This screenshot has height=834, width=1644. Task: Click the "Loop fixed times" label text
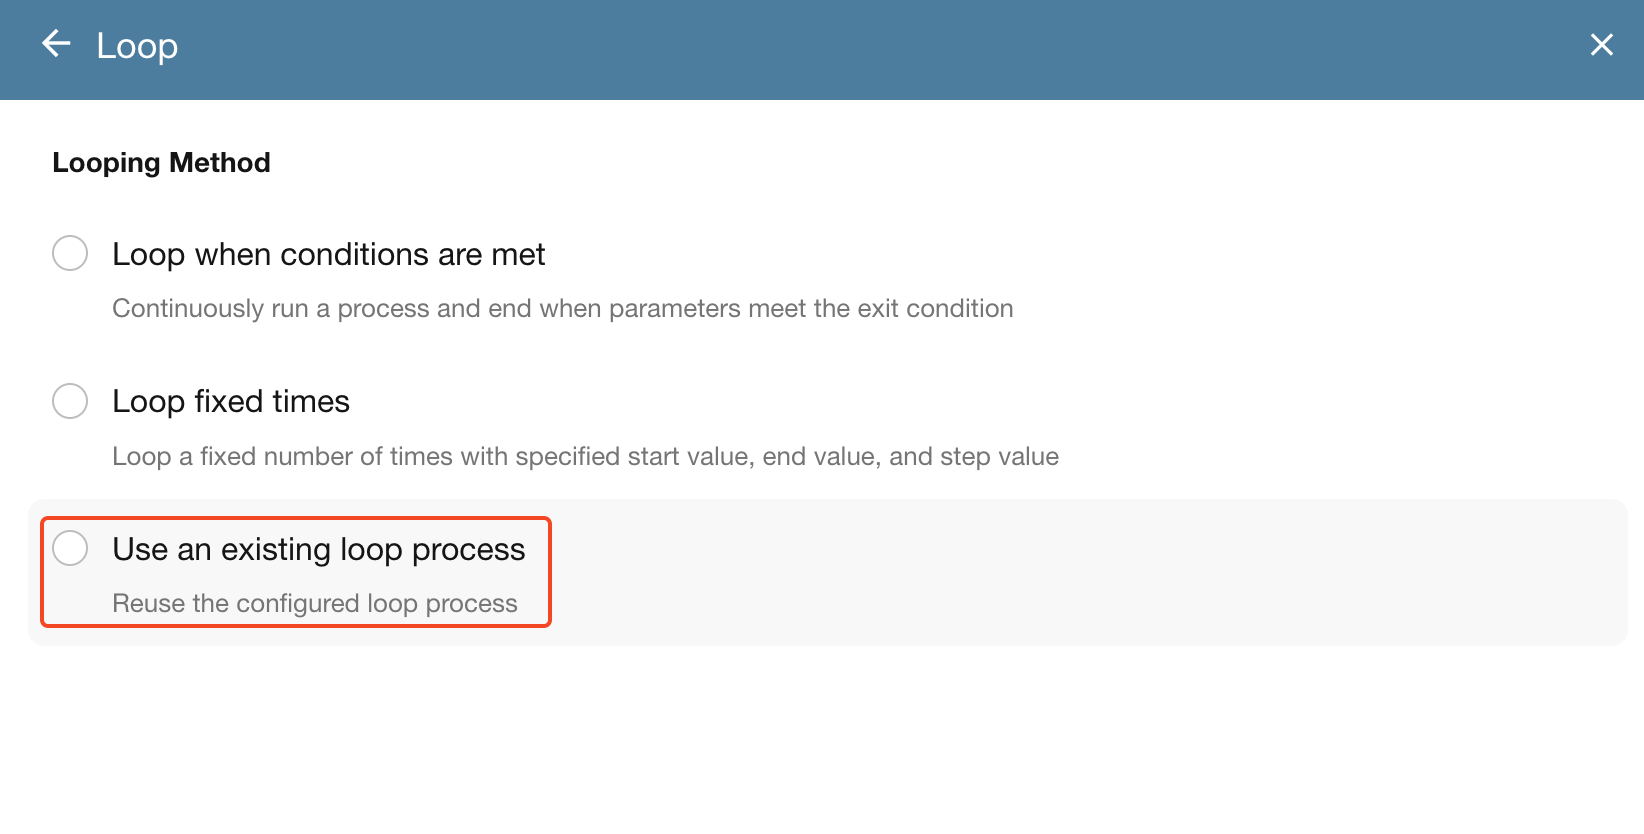[231, 402]
